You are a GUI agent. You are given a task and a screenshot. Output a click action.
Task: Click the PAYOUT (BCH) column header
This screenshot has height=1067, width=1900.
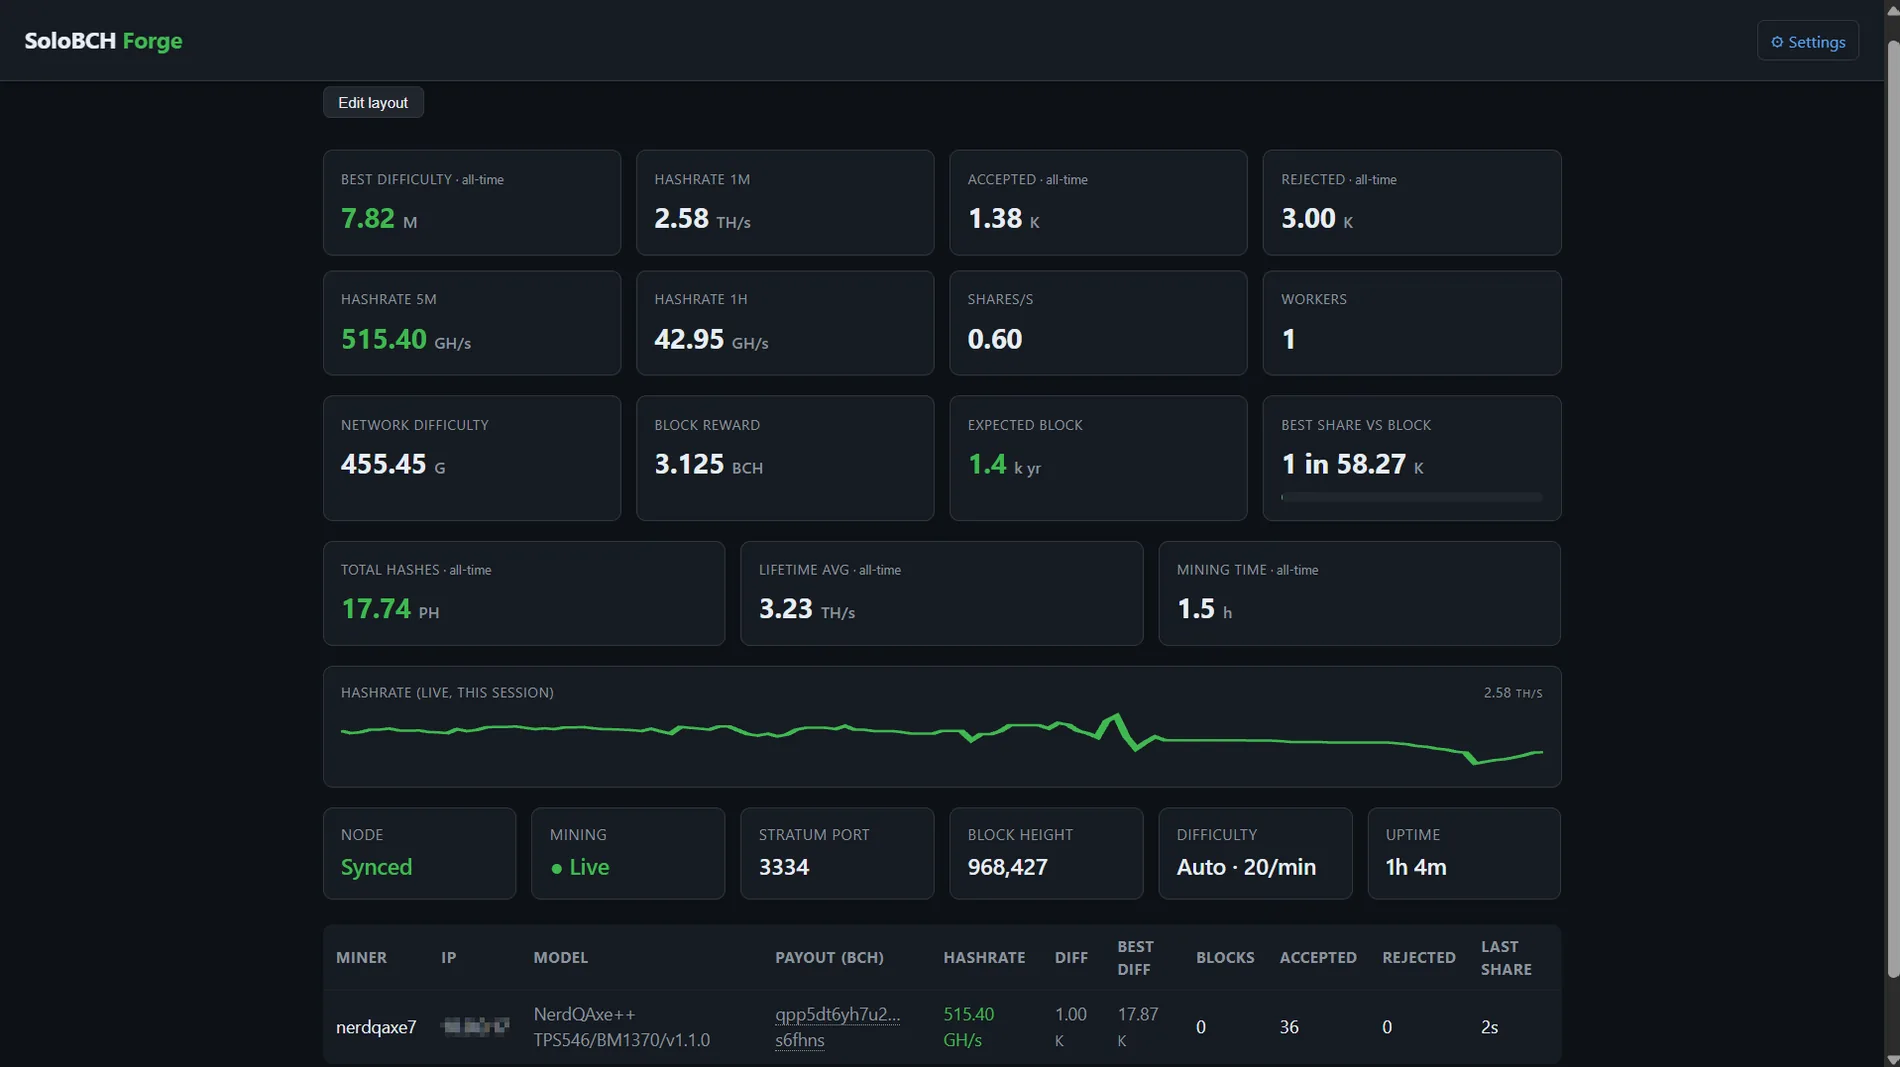[x=829, y=958]
